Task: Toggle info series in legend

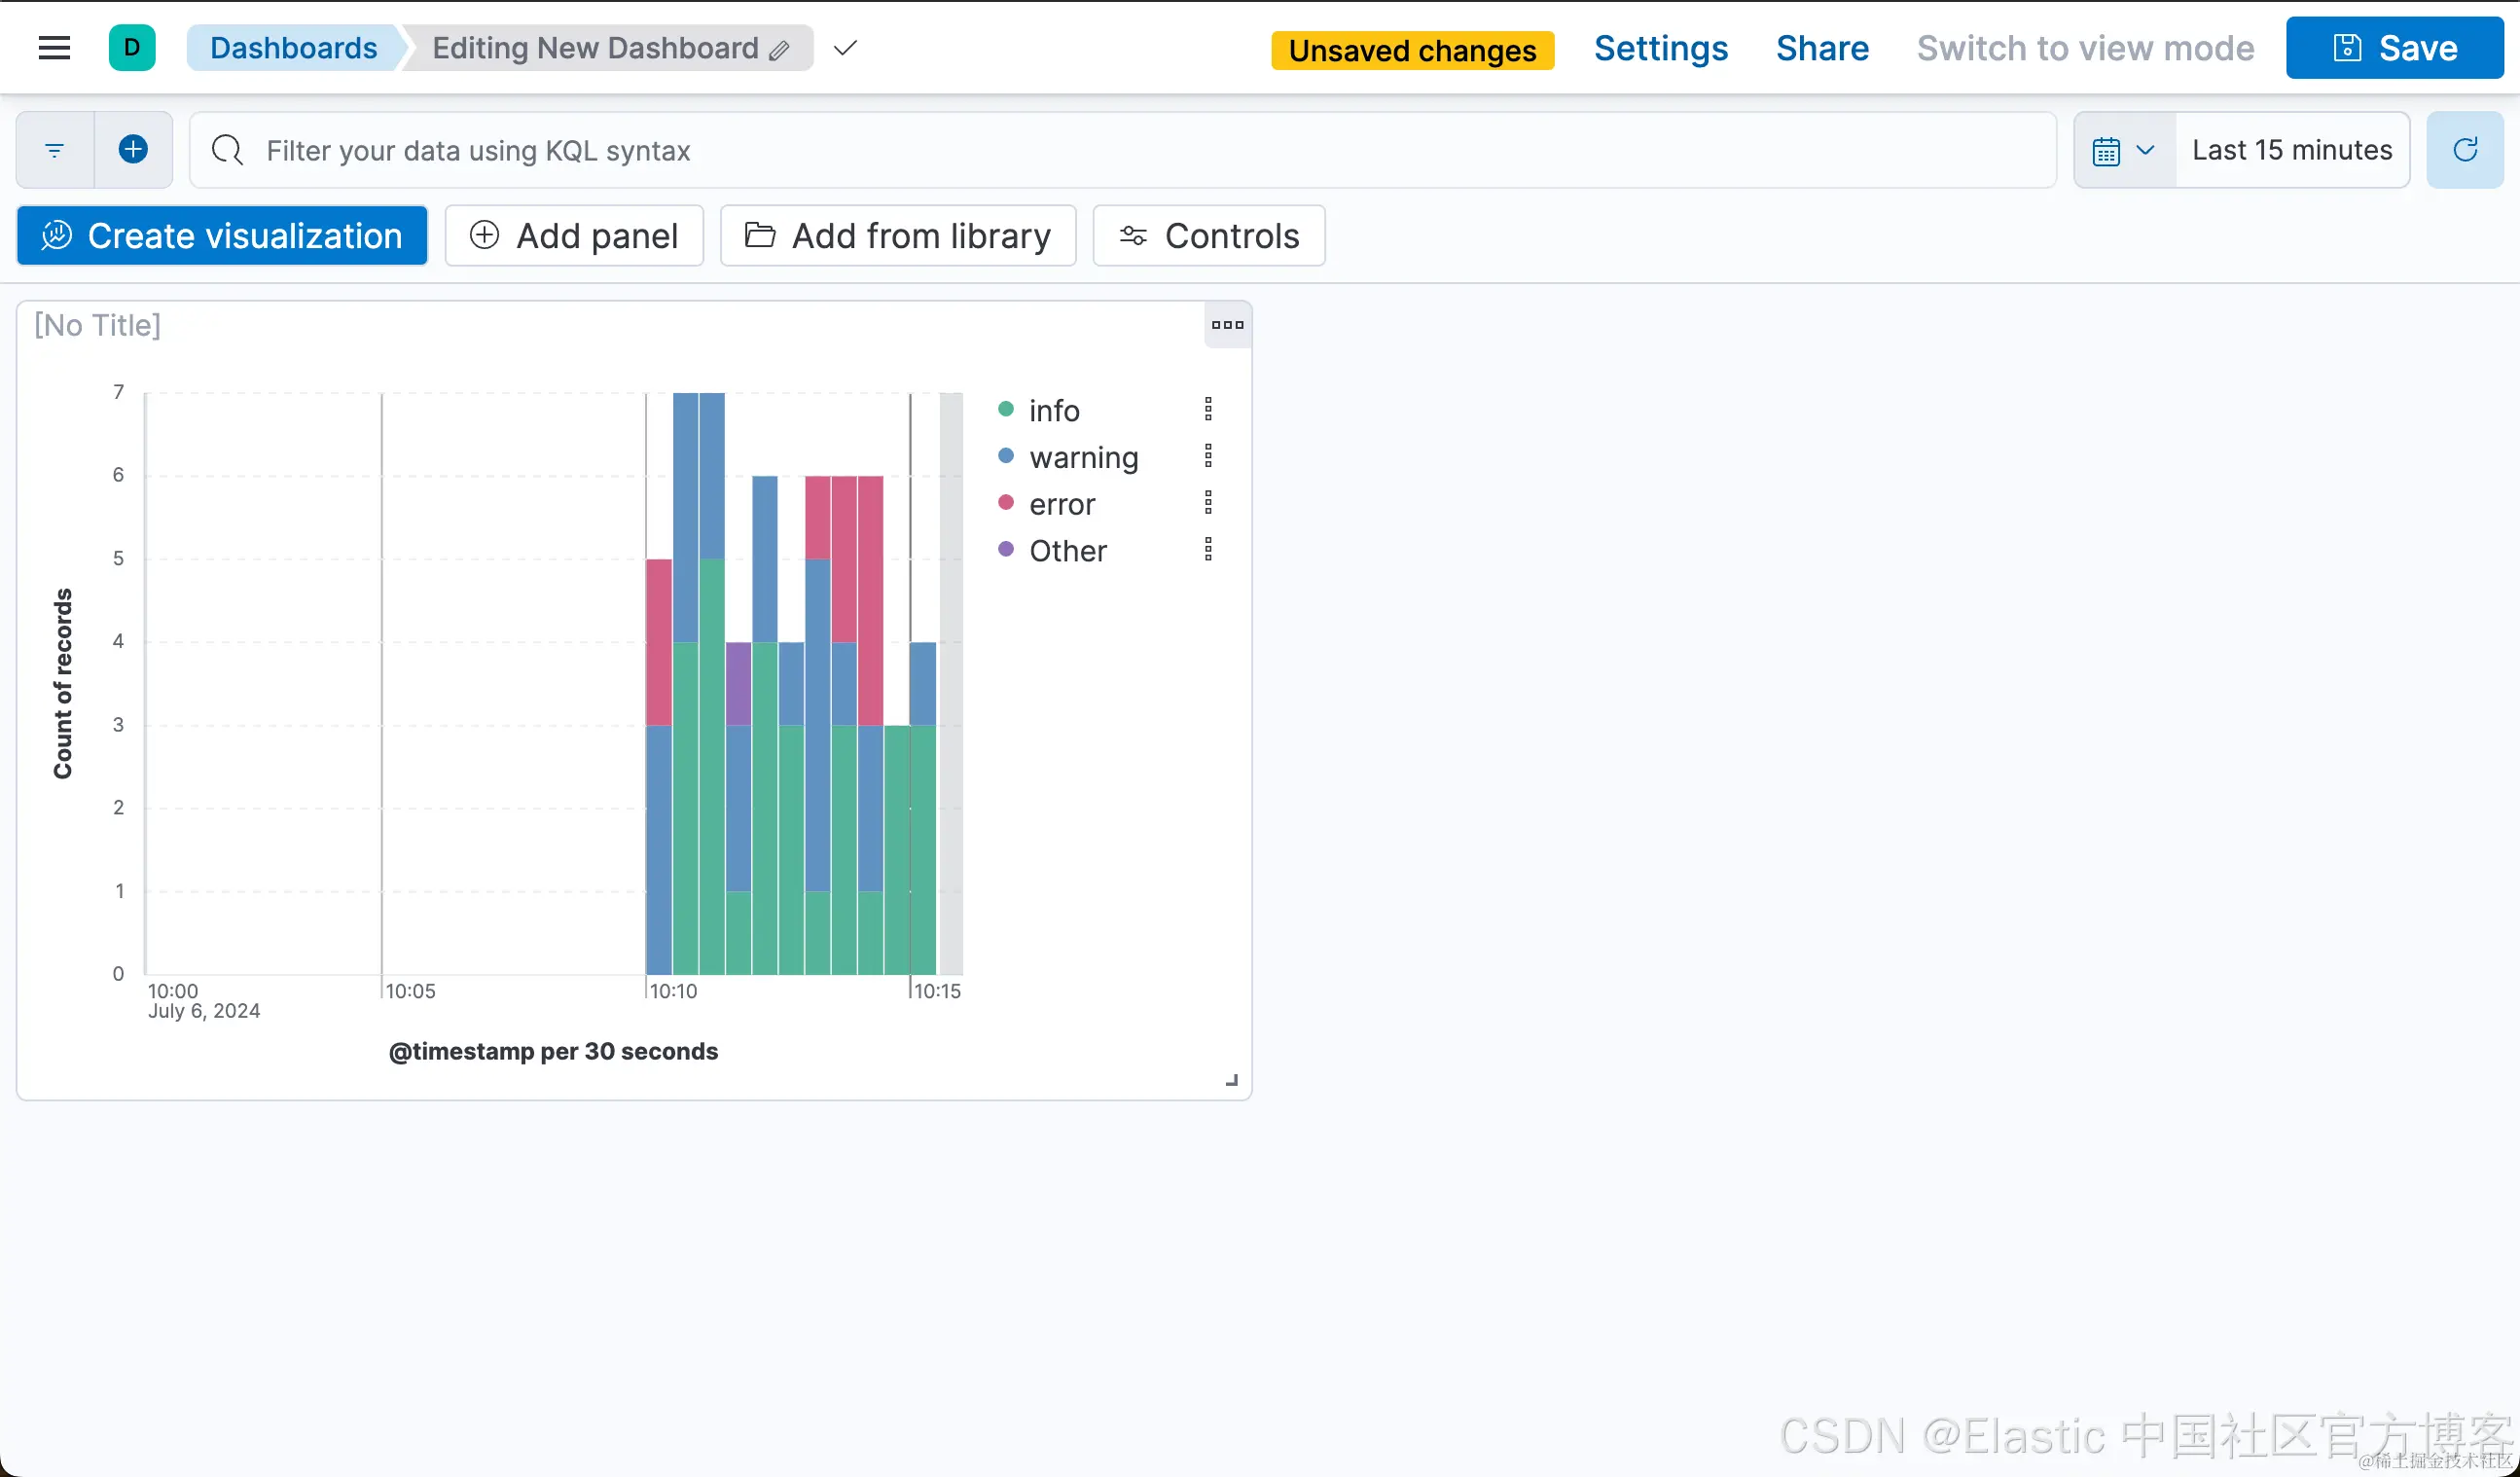Action: tap(1054, 411)
